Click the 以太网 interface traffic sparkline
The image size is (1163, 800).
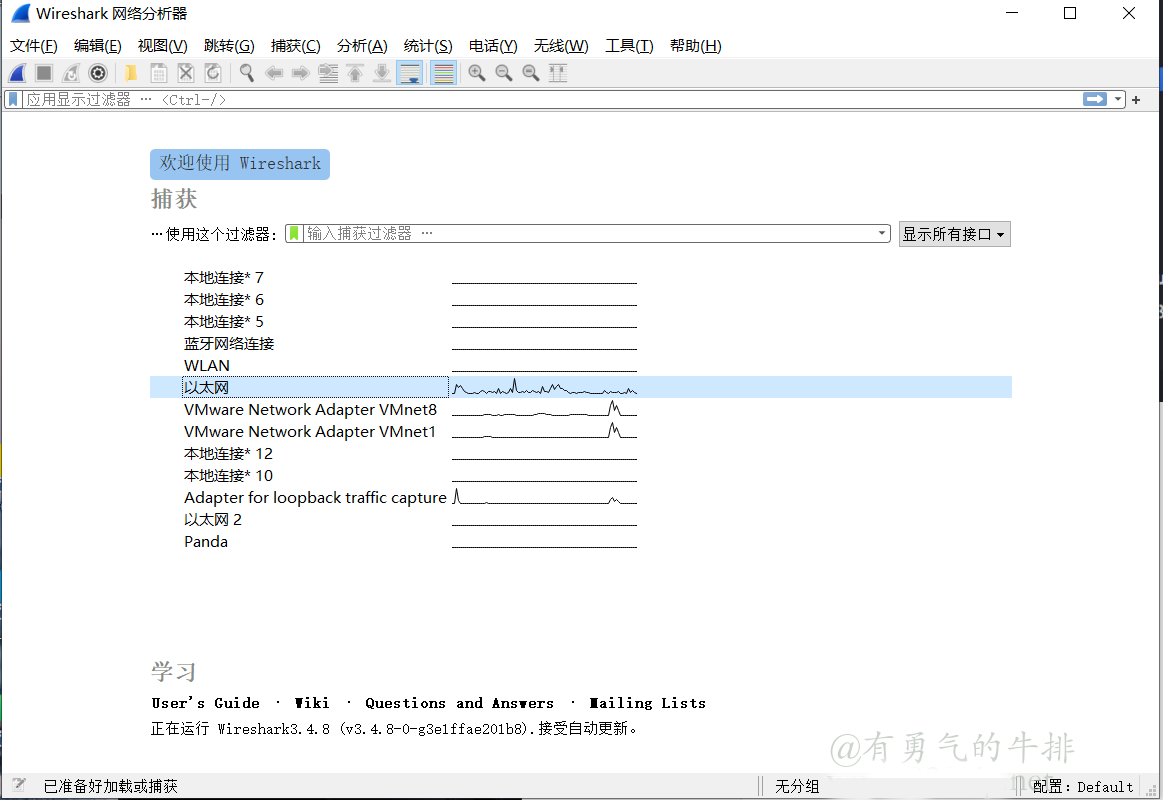[545, 386]
